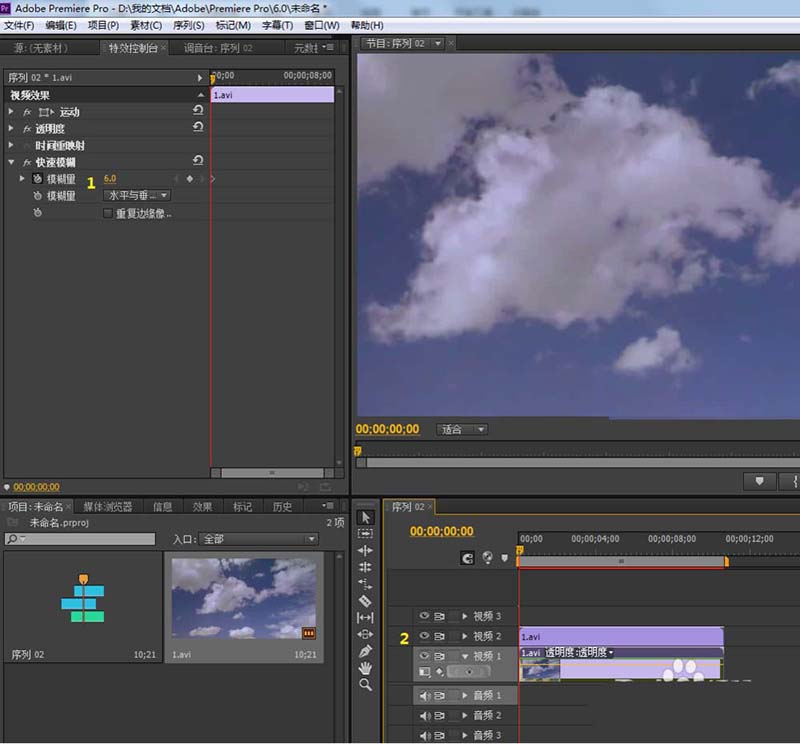
Task: Click set display style icon under 视频 1
Action: [424, 672]
